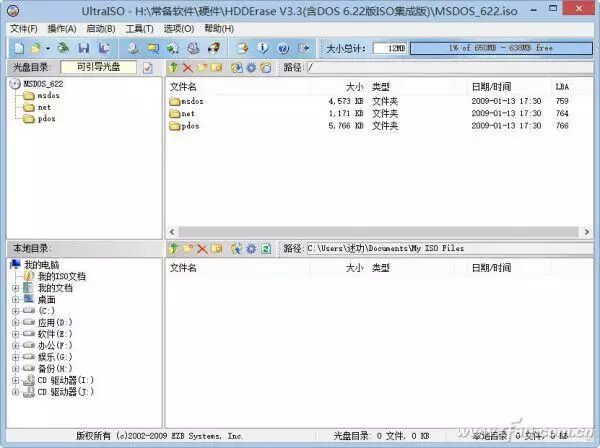Open the 文件(F) menu

(24, 29)
